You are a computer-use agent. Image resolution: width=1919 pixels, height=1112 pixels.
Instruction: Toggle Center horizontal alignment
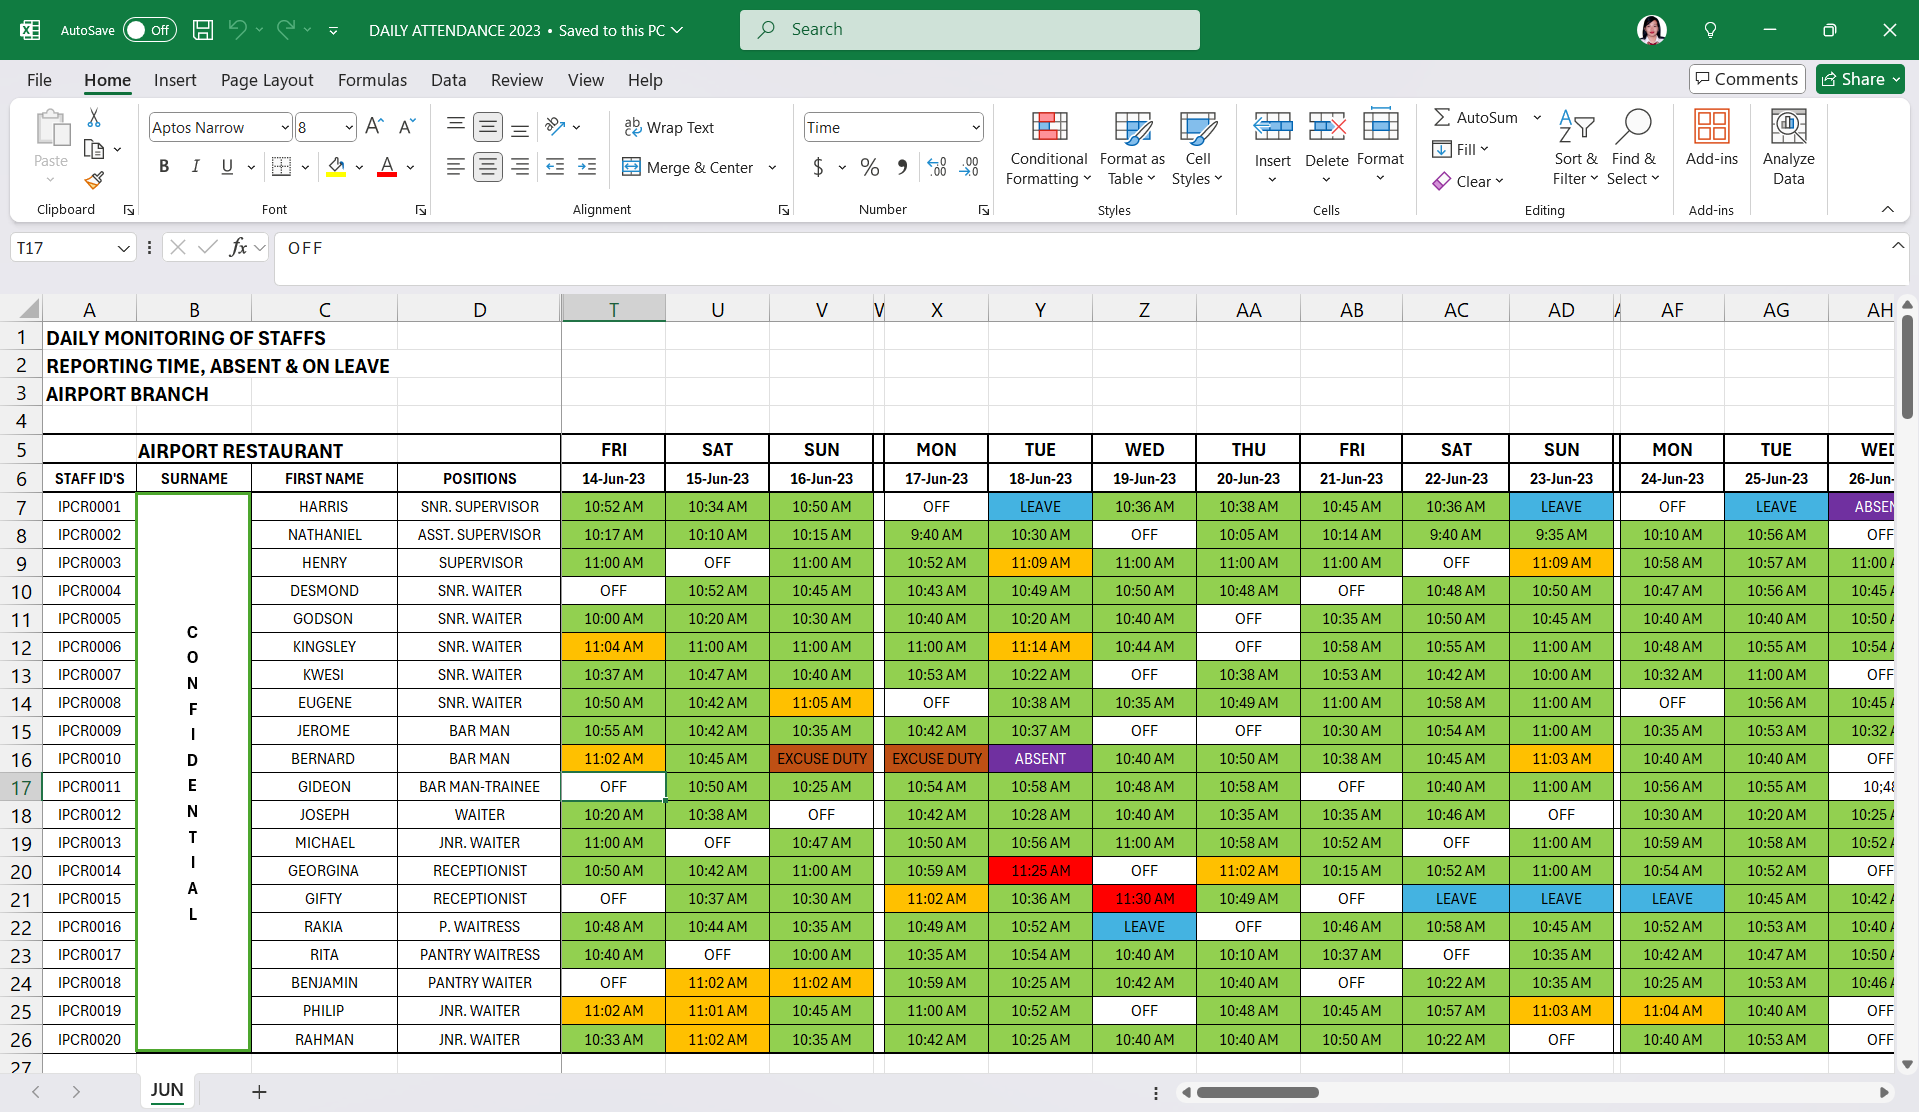point(488,167)
